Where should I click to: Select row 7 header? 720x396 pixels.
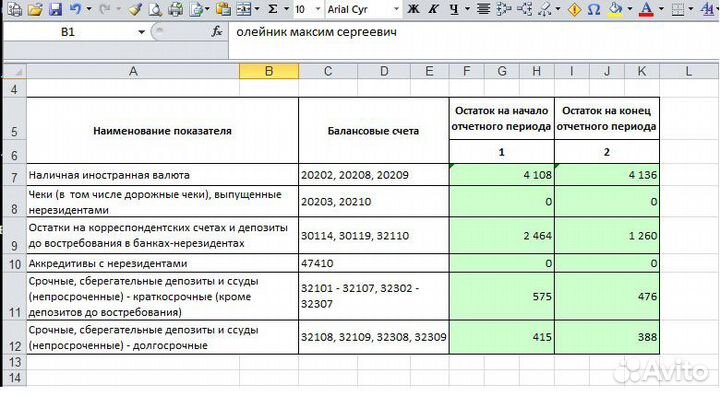click(x=15, y=175)
